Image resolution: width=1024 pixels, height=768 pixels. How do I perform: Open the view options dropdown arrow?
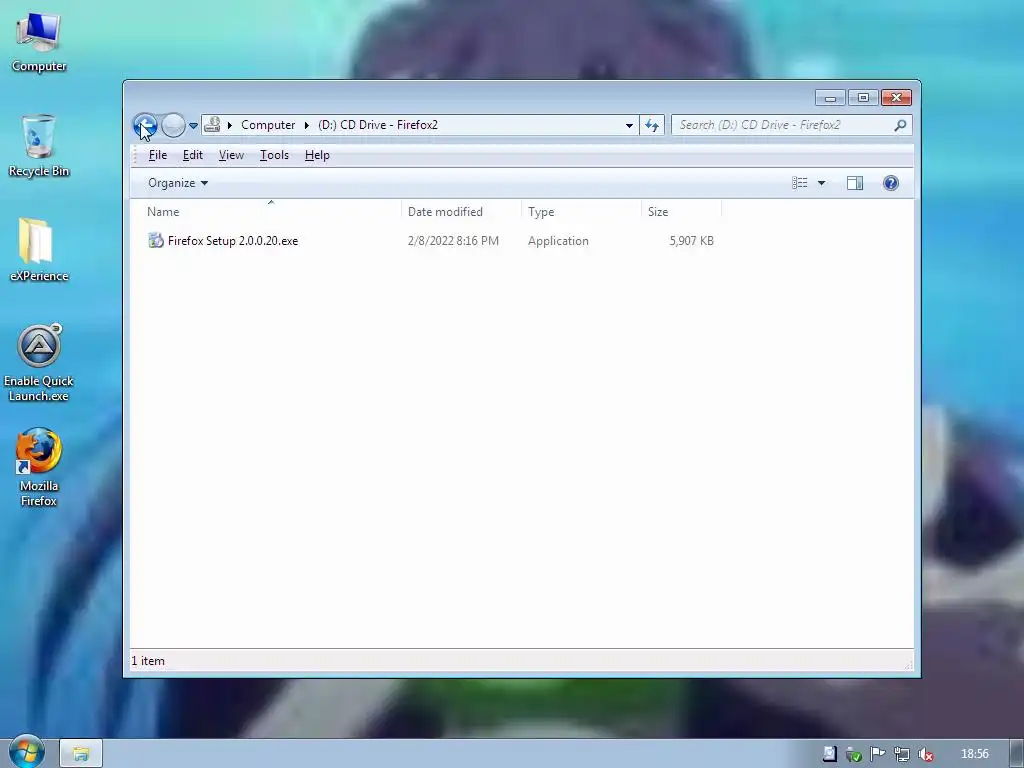[x=822, y=183]
